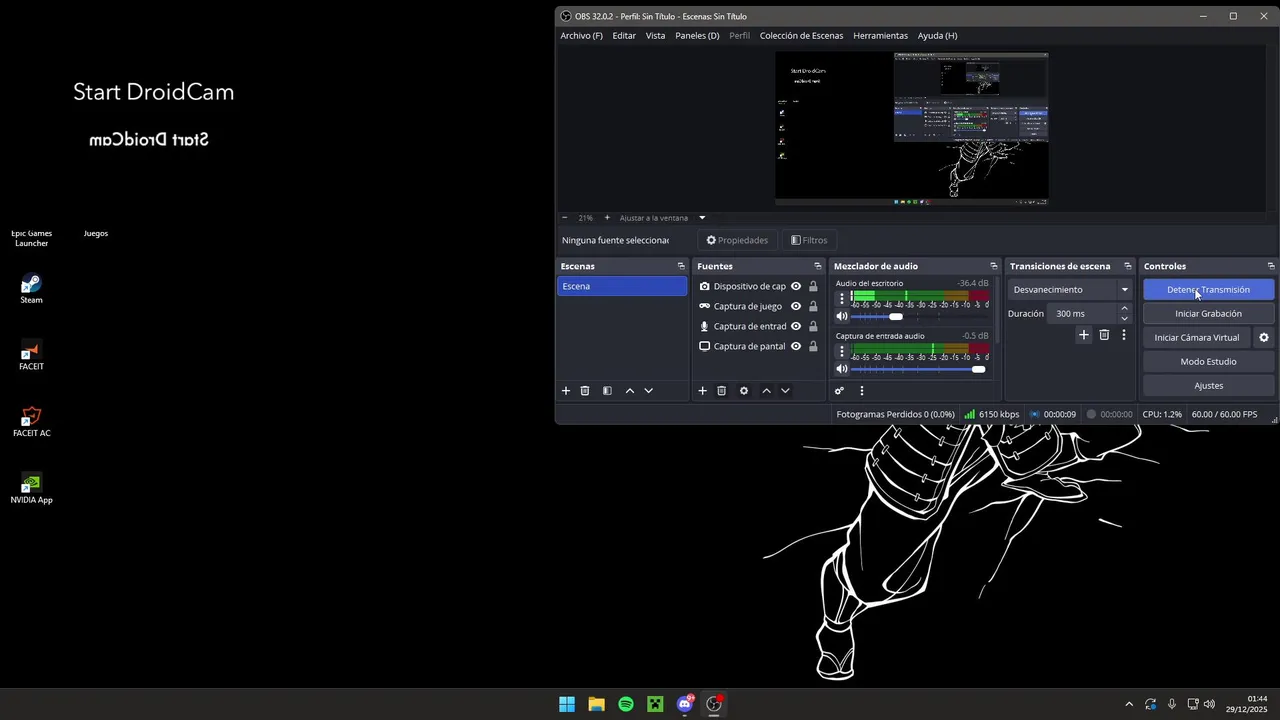The height and width of the screenshot is (720, 1280).
Task: Open Steam desktop shortcut
Action: 31,288
